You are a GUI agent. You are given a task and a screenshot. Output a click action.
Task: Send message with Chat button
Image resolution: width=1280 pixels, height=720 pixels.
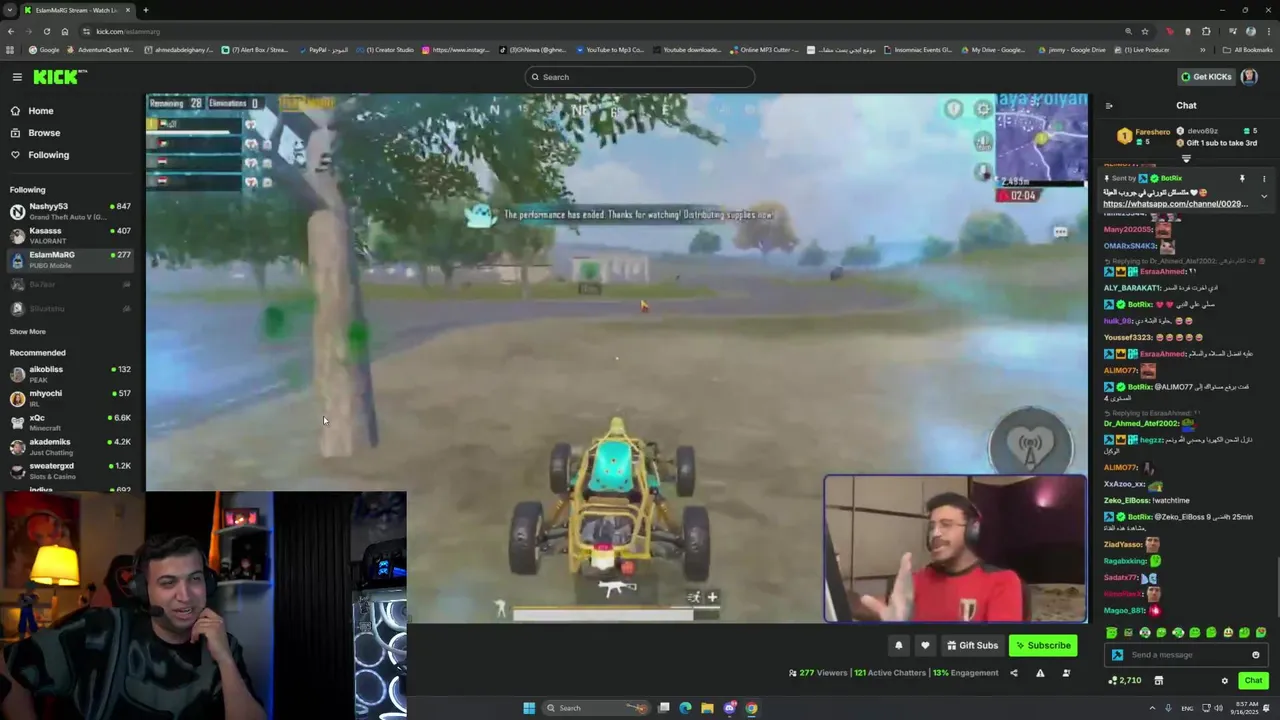tap(1253, 681)
